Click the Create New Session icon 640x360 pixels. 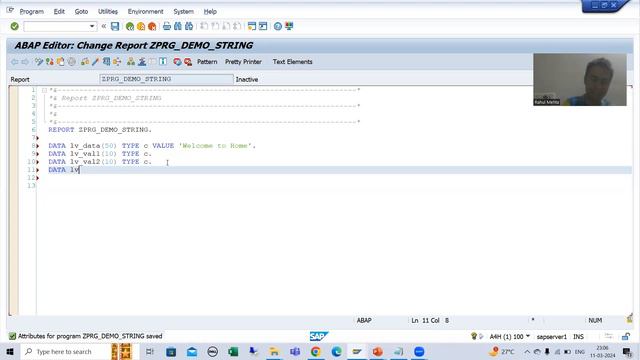[x=252, y=27]
